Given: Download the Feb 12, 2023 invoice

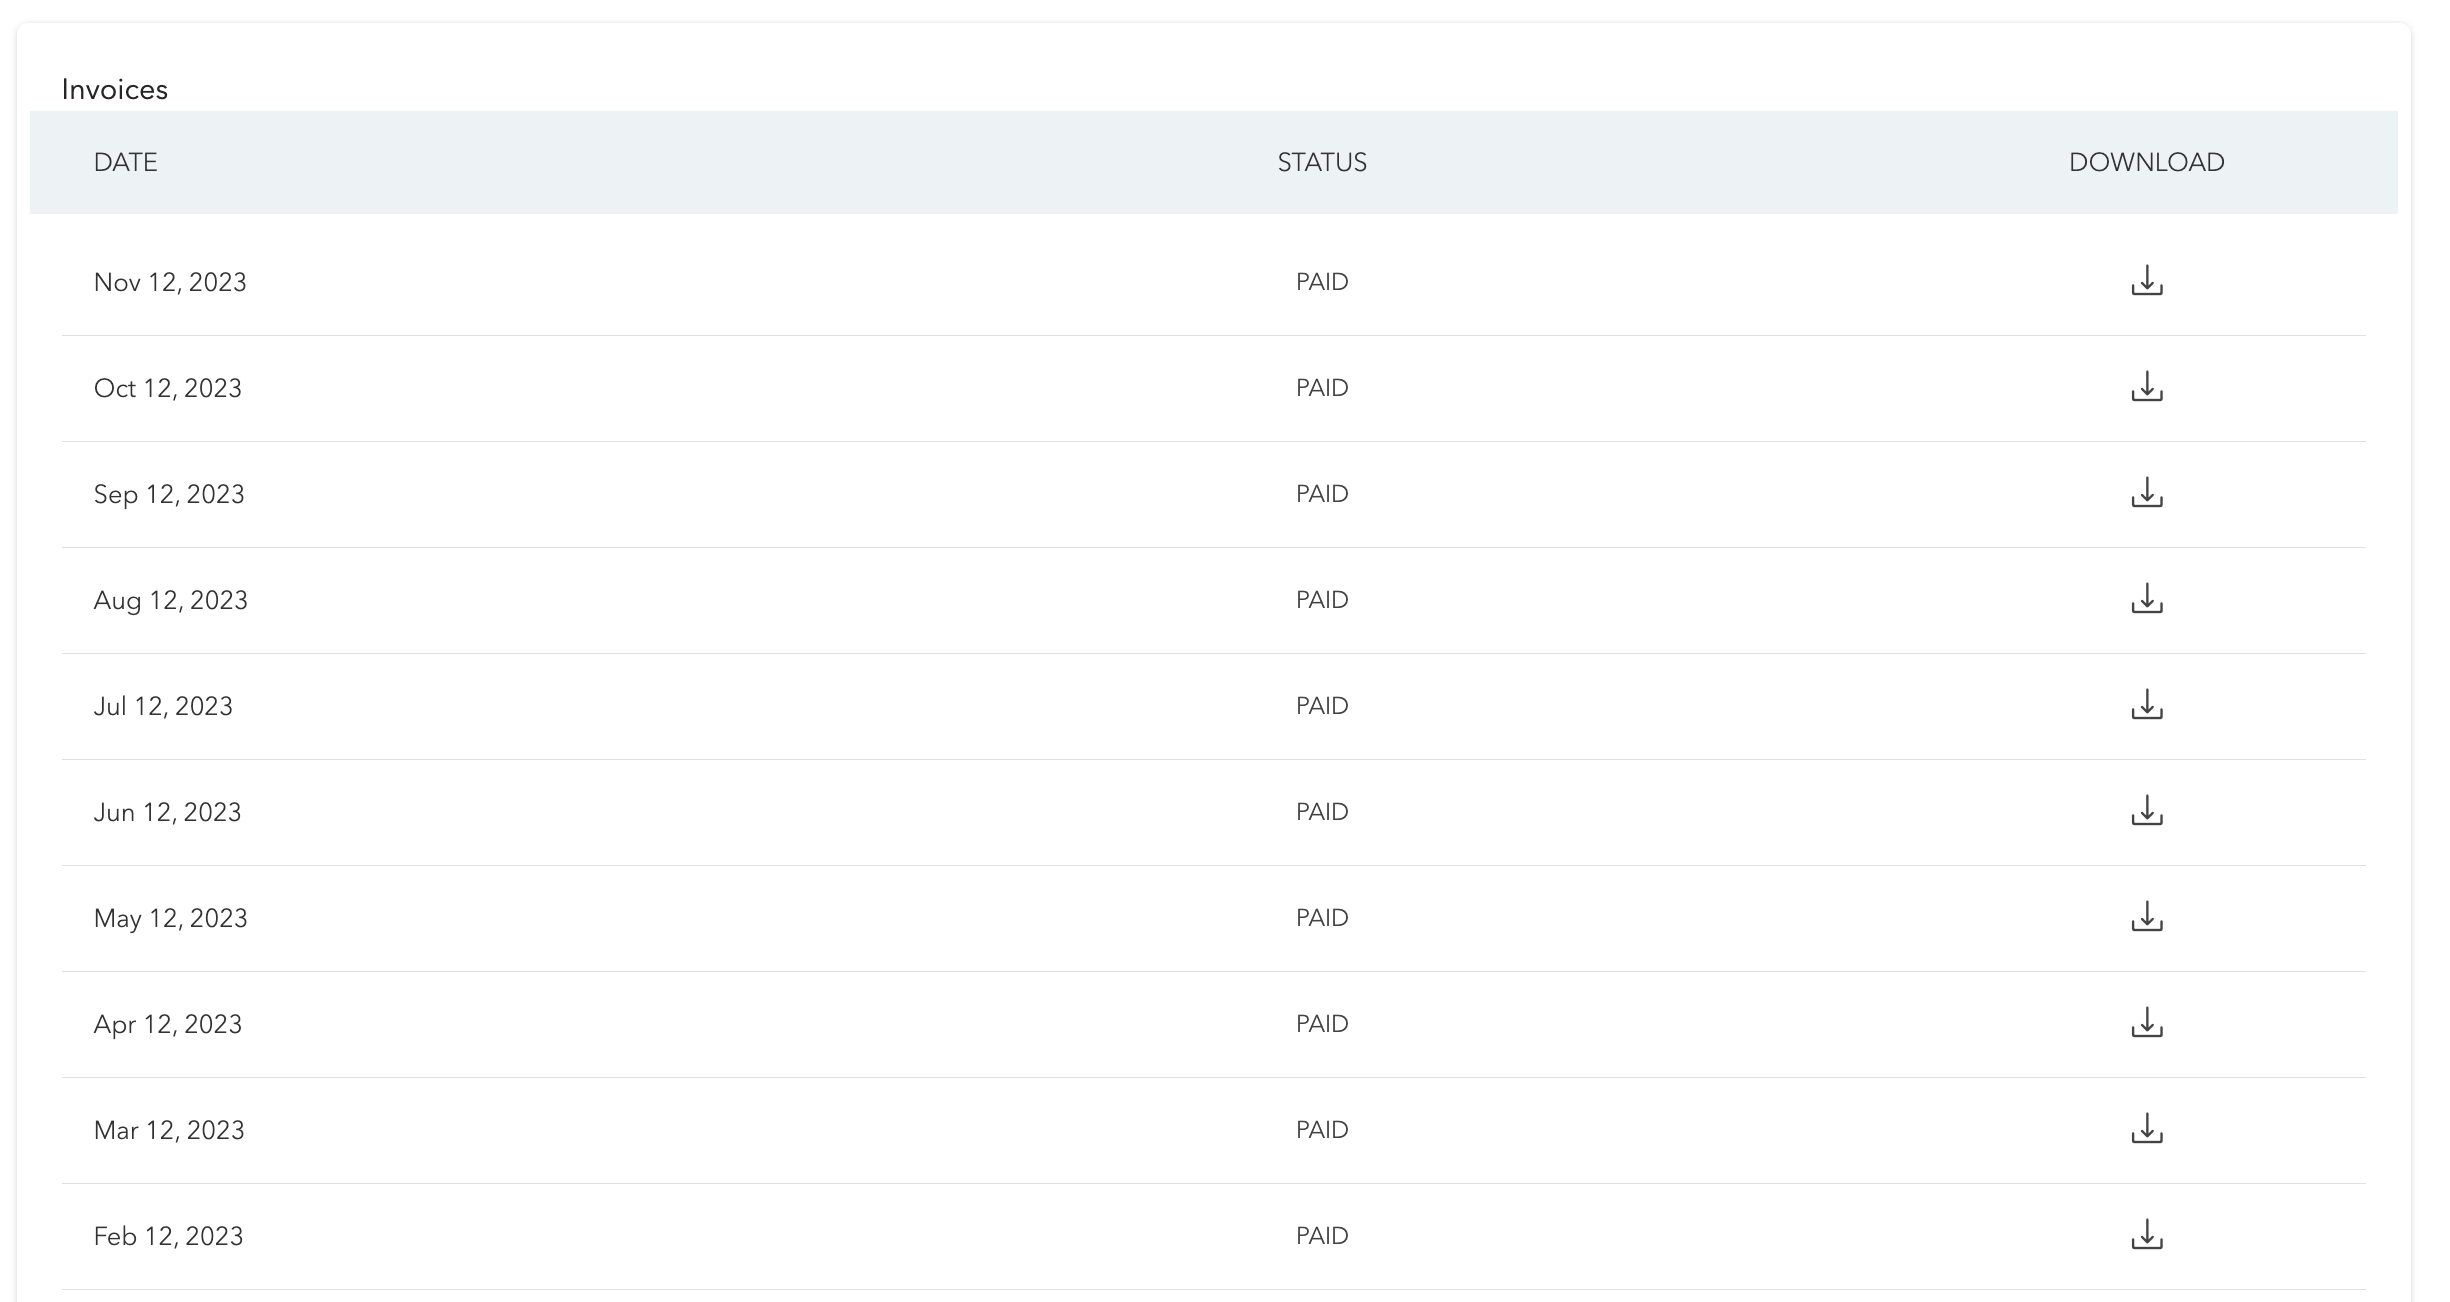Looking at the screenshot, I should coord(2146,1235).
